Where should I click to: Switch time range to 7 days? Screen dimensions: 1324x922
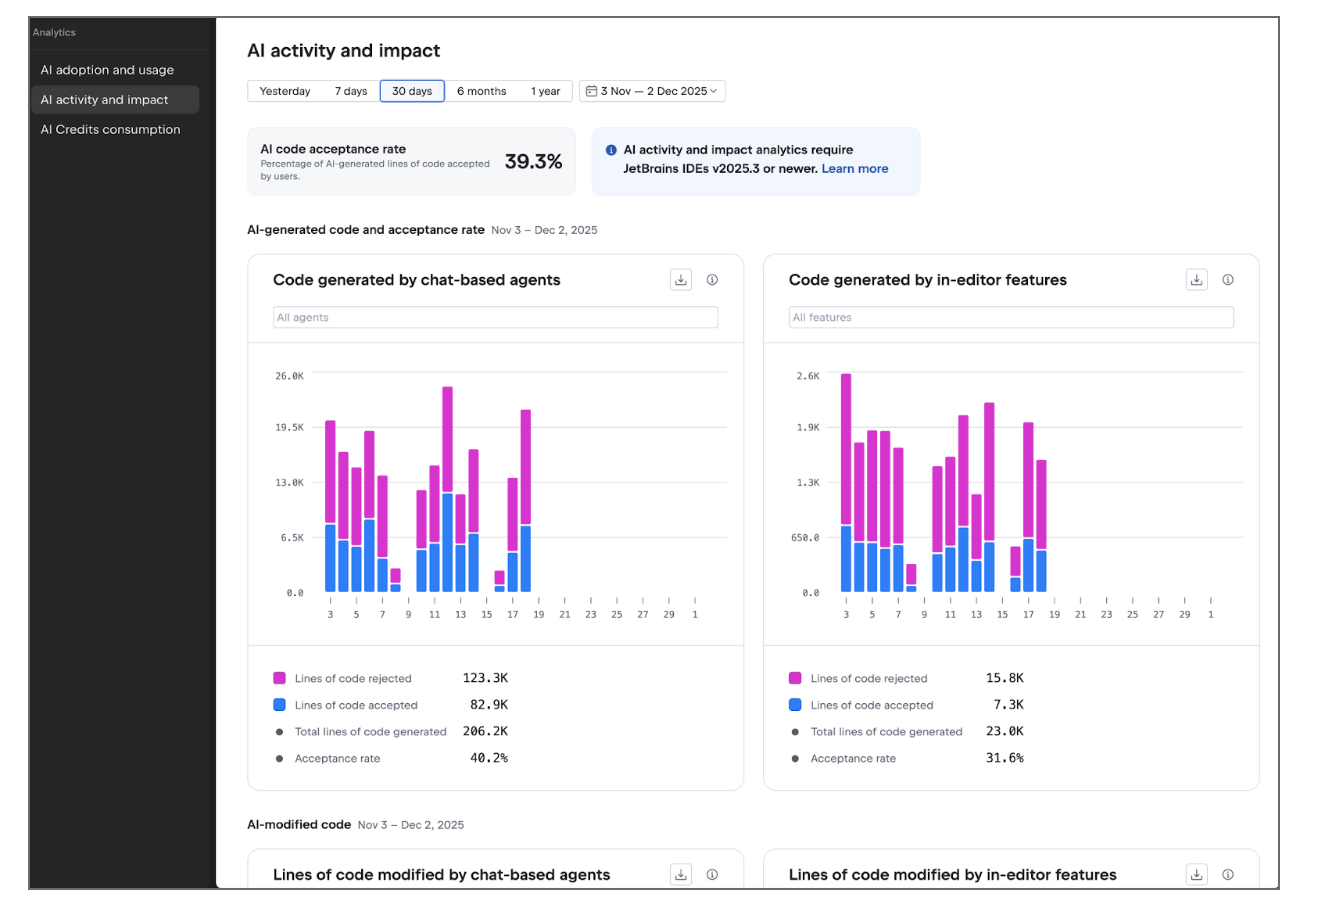pos(351,91)
